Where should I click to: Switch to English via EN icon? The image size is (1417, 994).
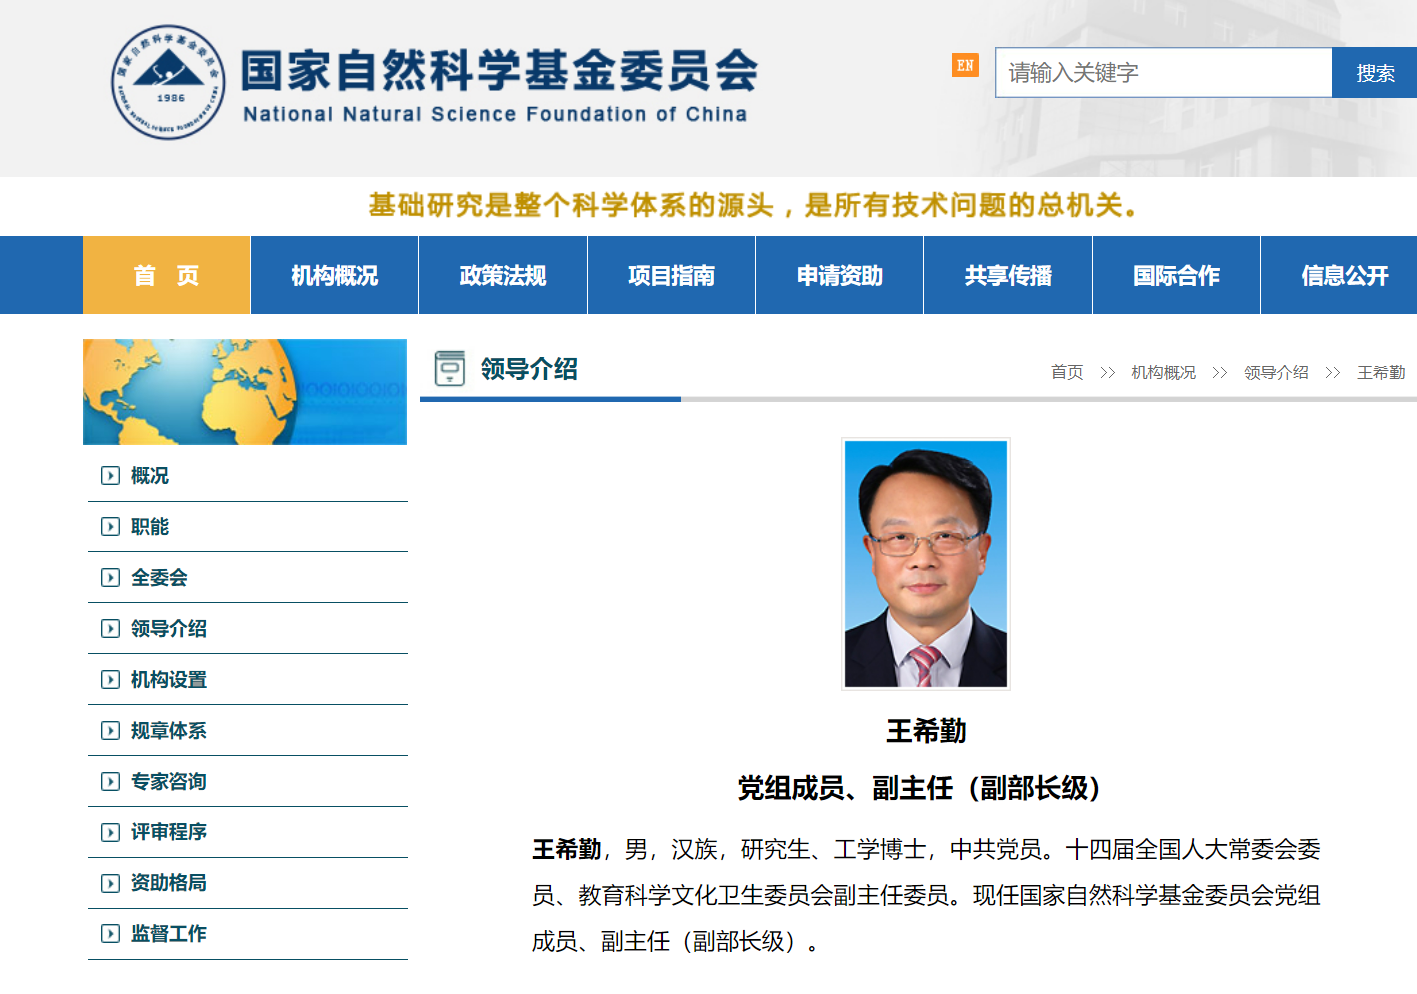click(x=965, y=65)
